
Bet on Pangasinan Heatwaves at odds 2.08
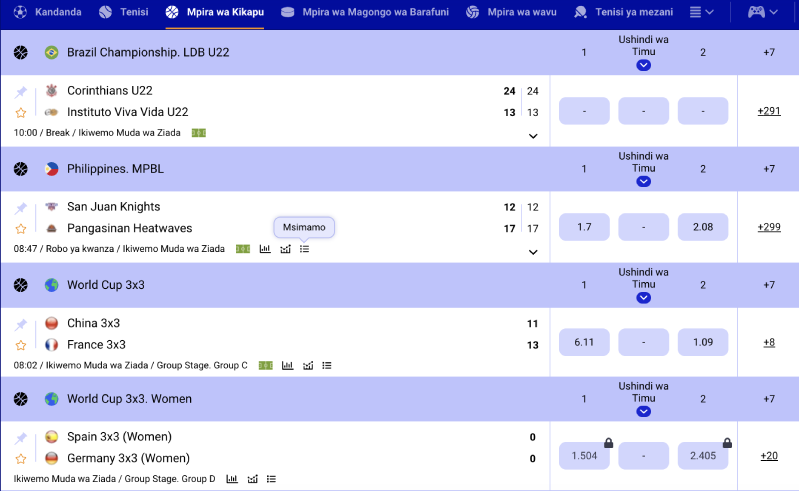coord(703,227)
